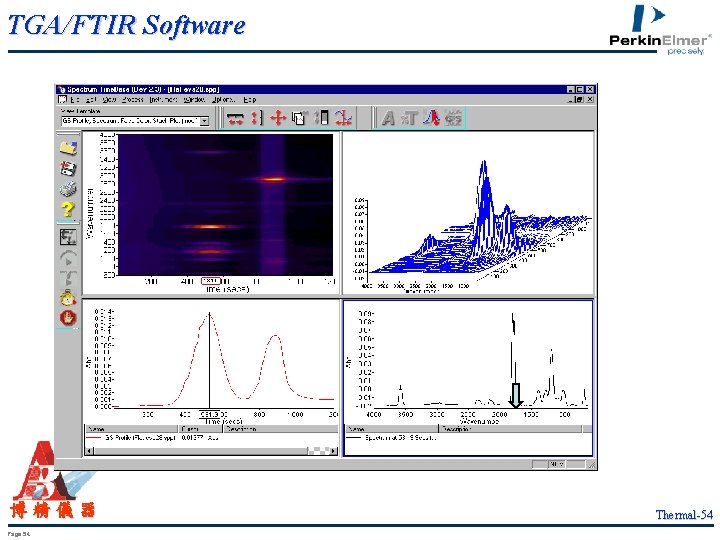
Task: Click the copy pages toolbar icon
Action: [299, 118]
